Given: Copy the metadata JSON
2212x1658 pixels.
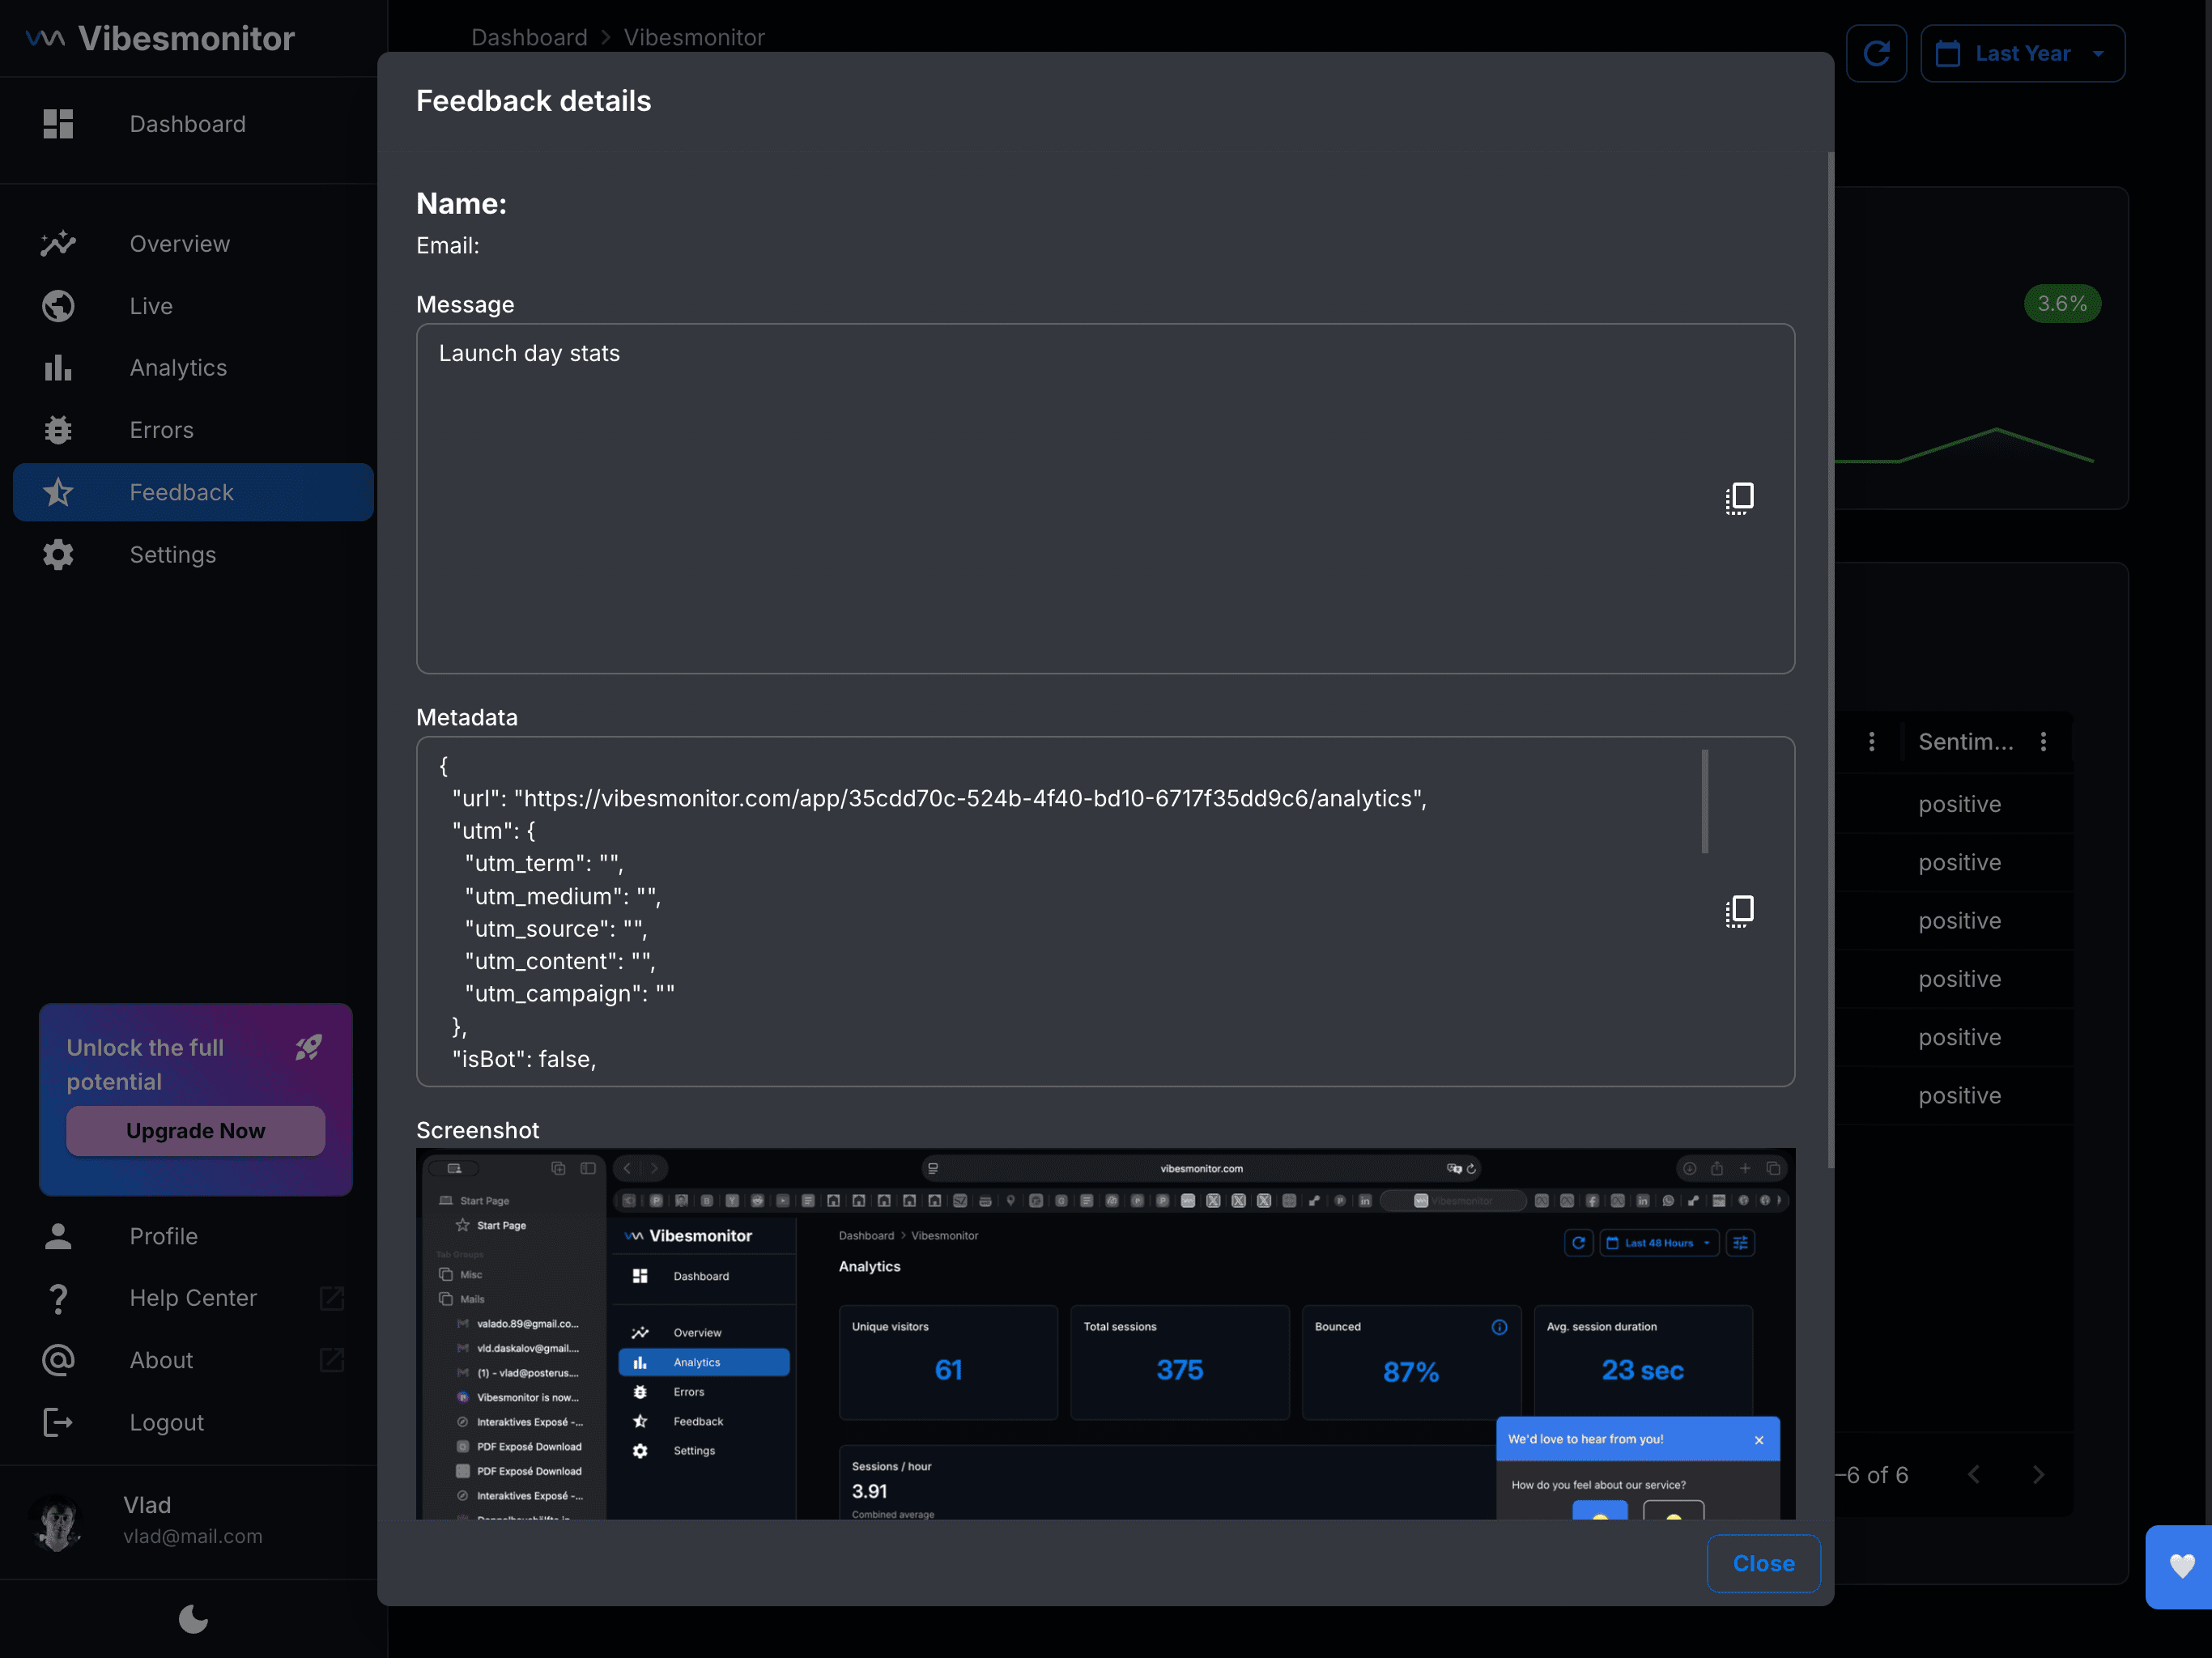Looking at the screenshot, I should 1739,910.
